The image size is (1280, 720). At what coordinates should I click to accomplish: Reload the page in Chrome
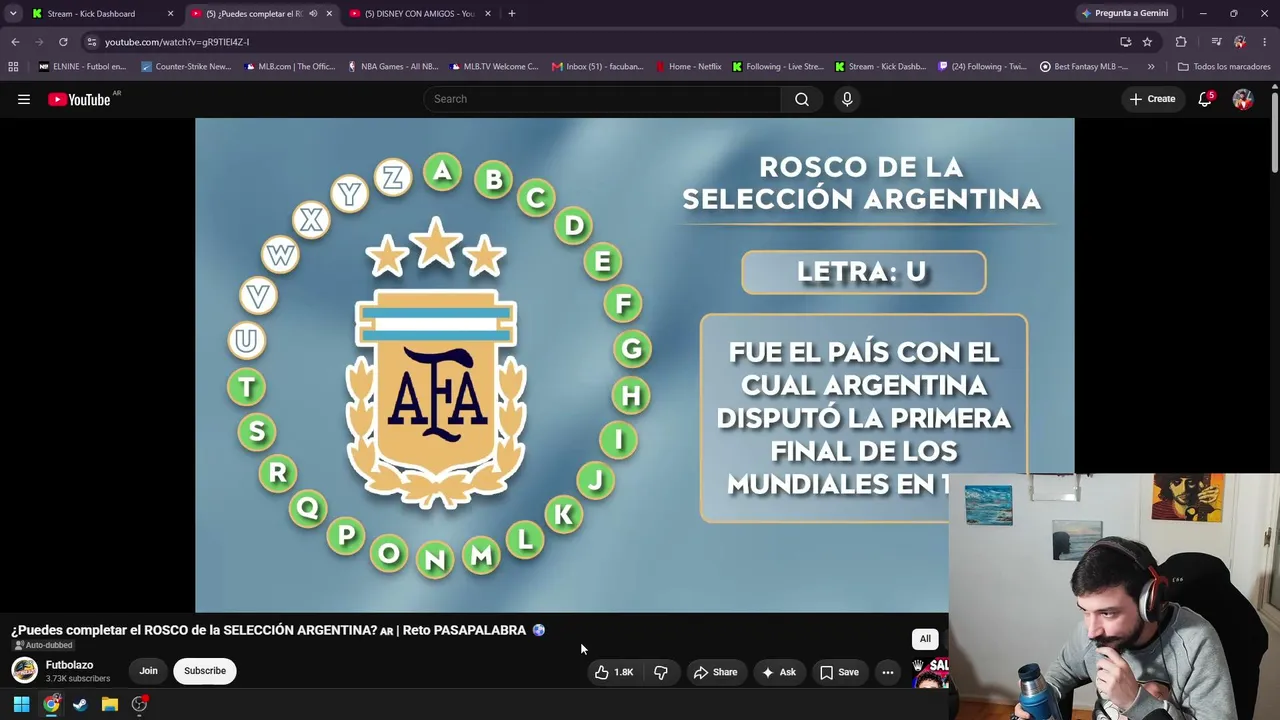point(63,42)
